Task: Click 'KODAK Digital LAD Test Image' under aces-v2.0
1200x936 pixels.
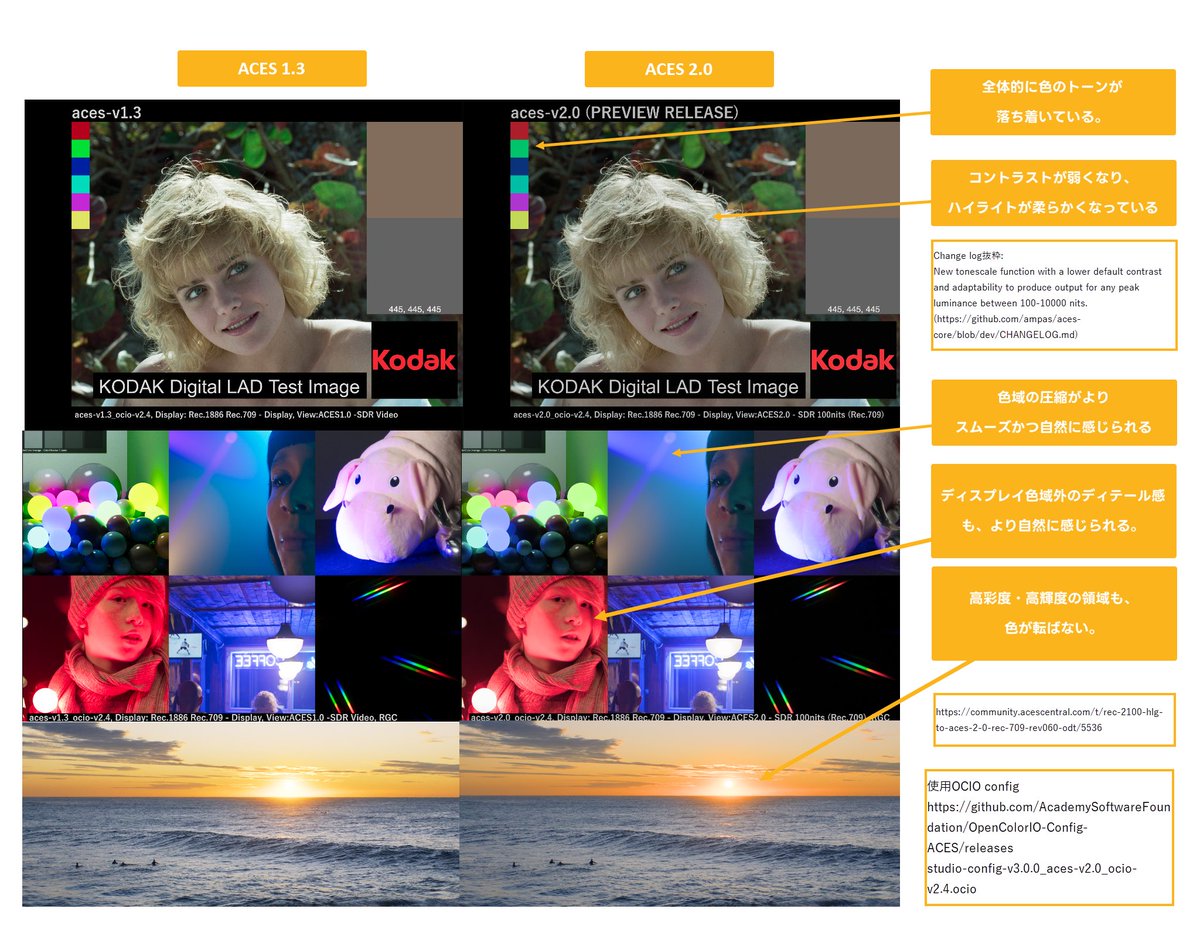Action: coord(668,386)
